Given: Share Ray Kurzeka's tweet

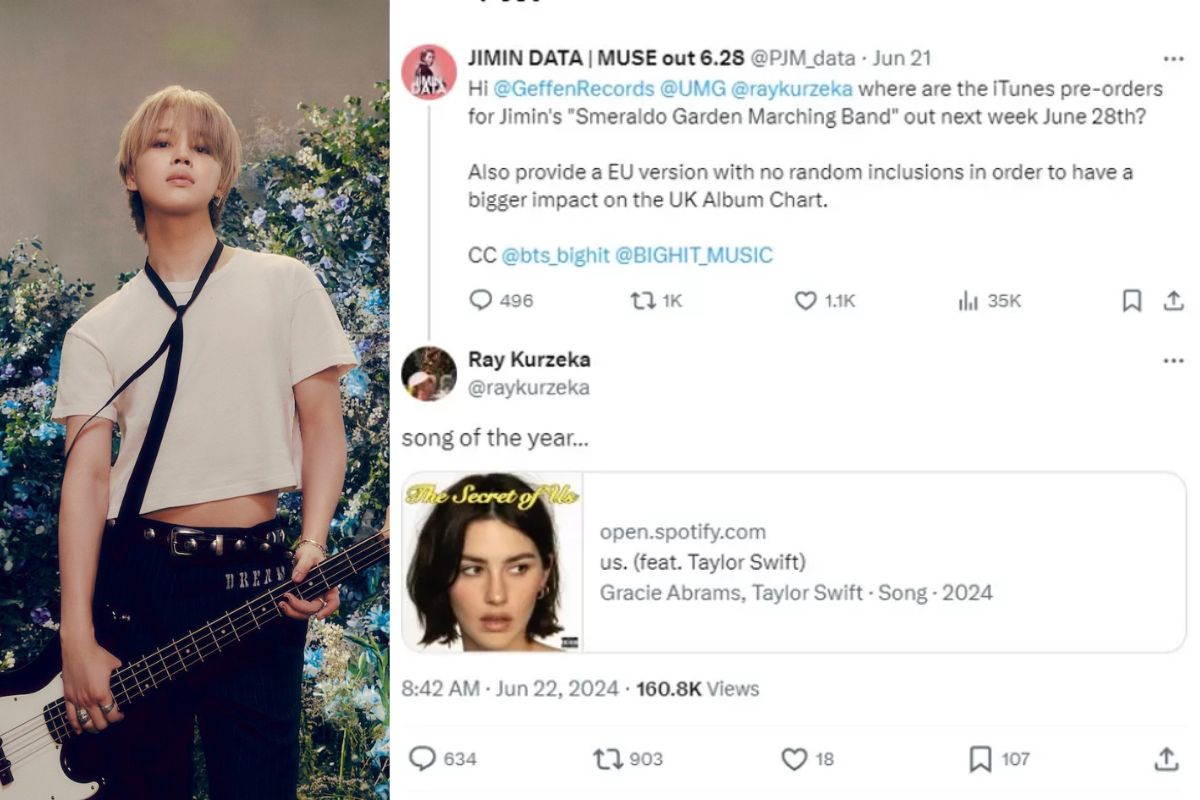Looking at the screenshot, I should [1166, 759].
